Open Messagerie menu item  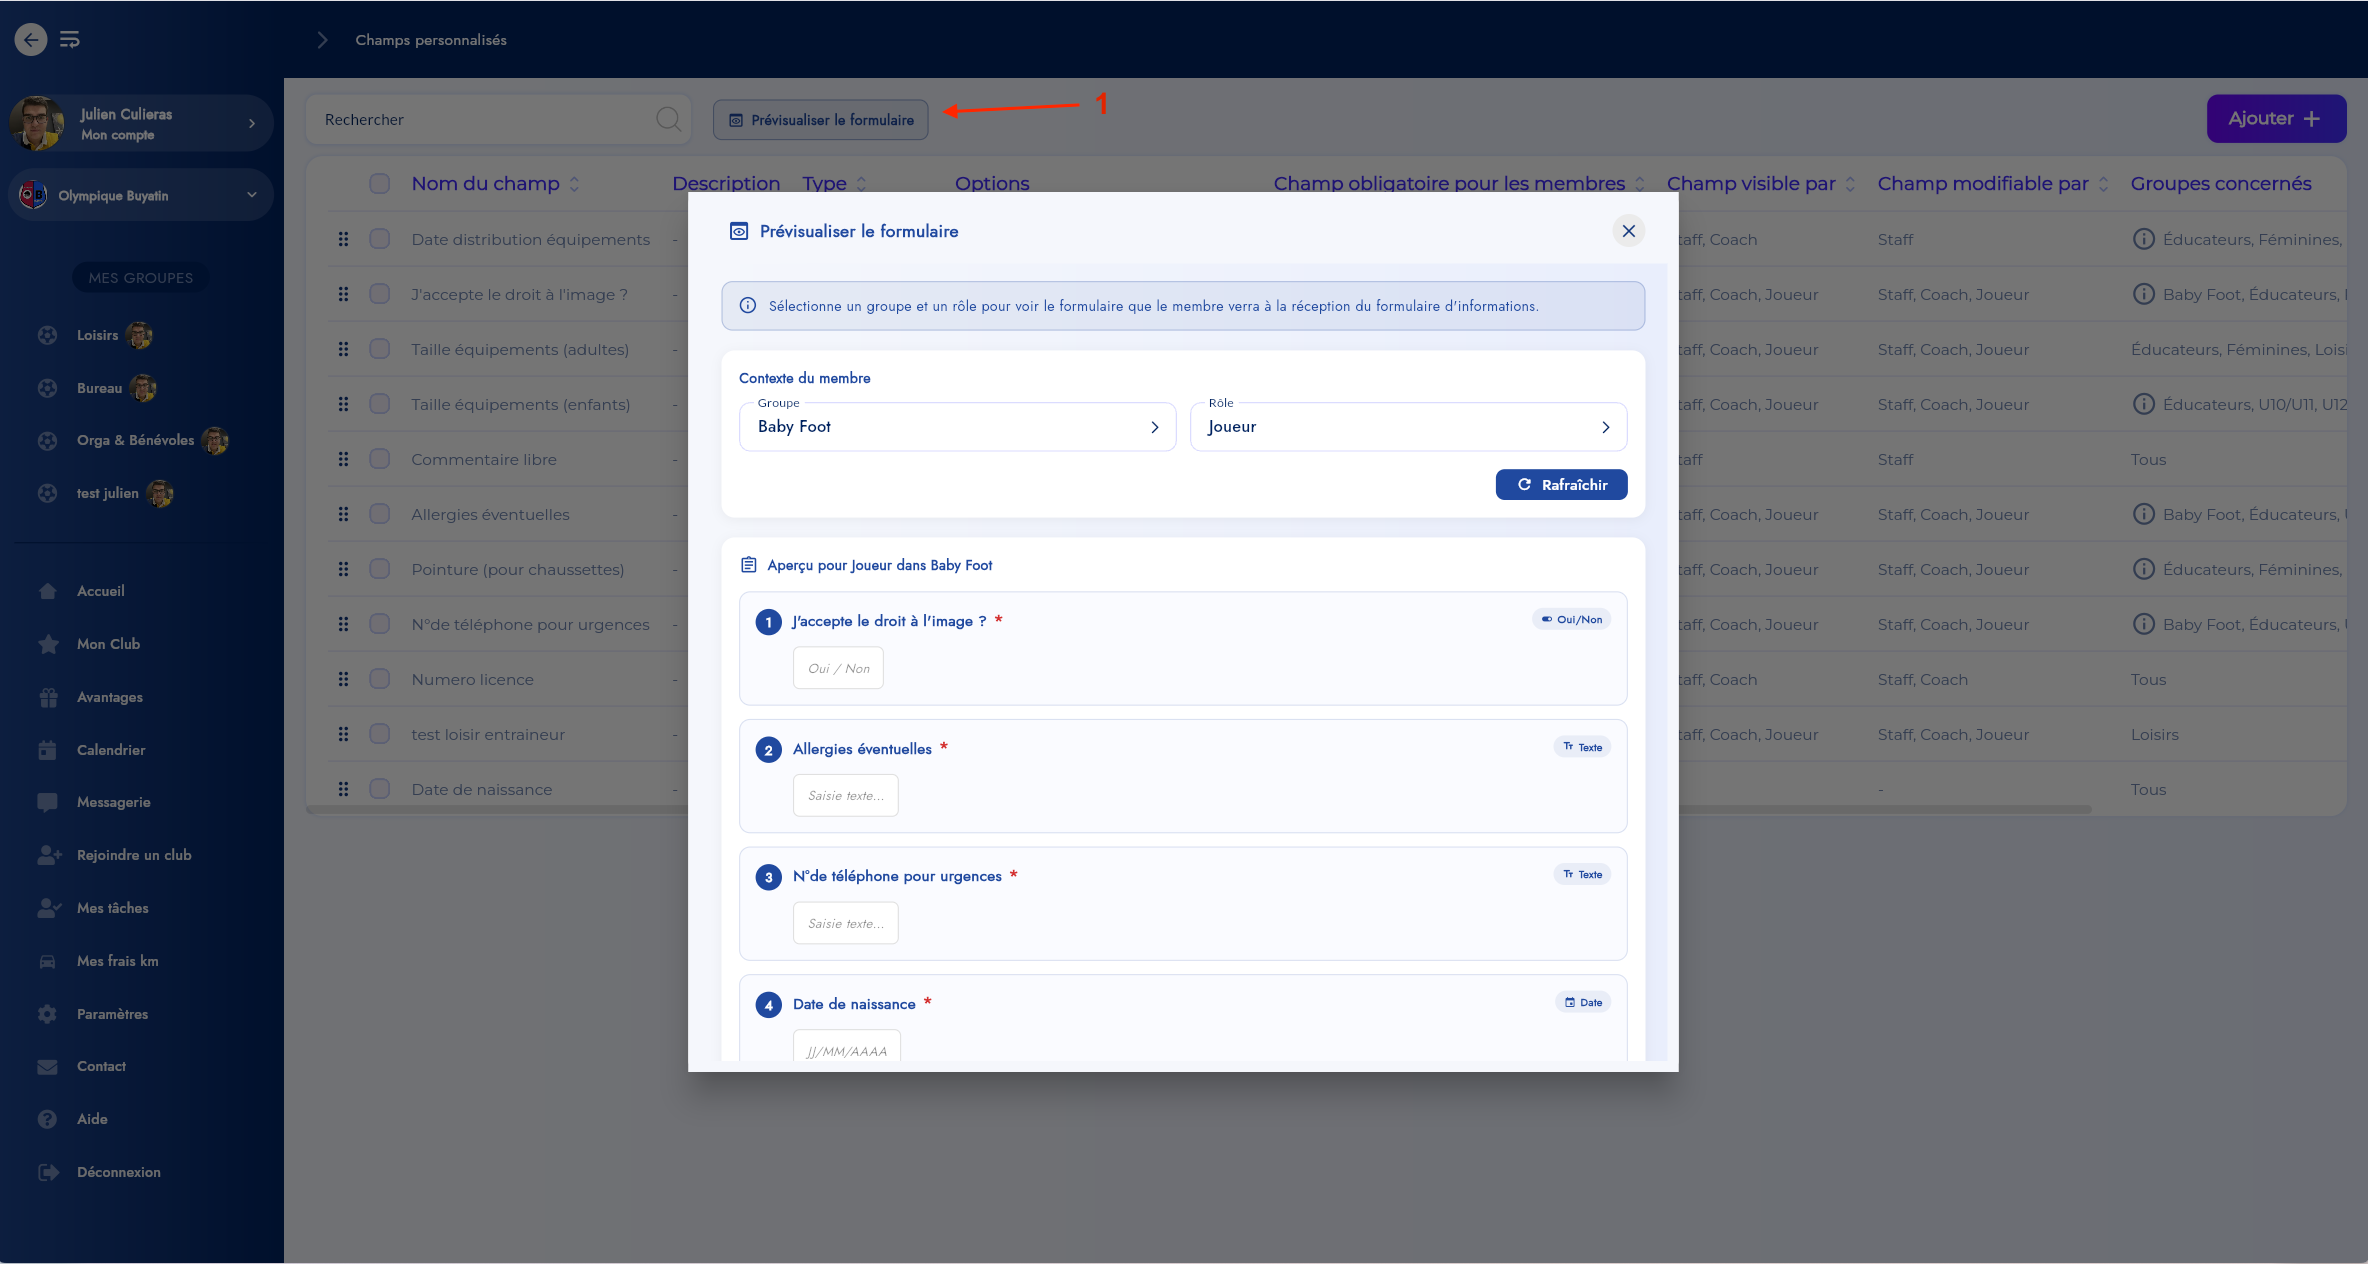point(113,802)
